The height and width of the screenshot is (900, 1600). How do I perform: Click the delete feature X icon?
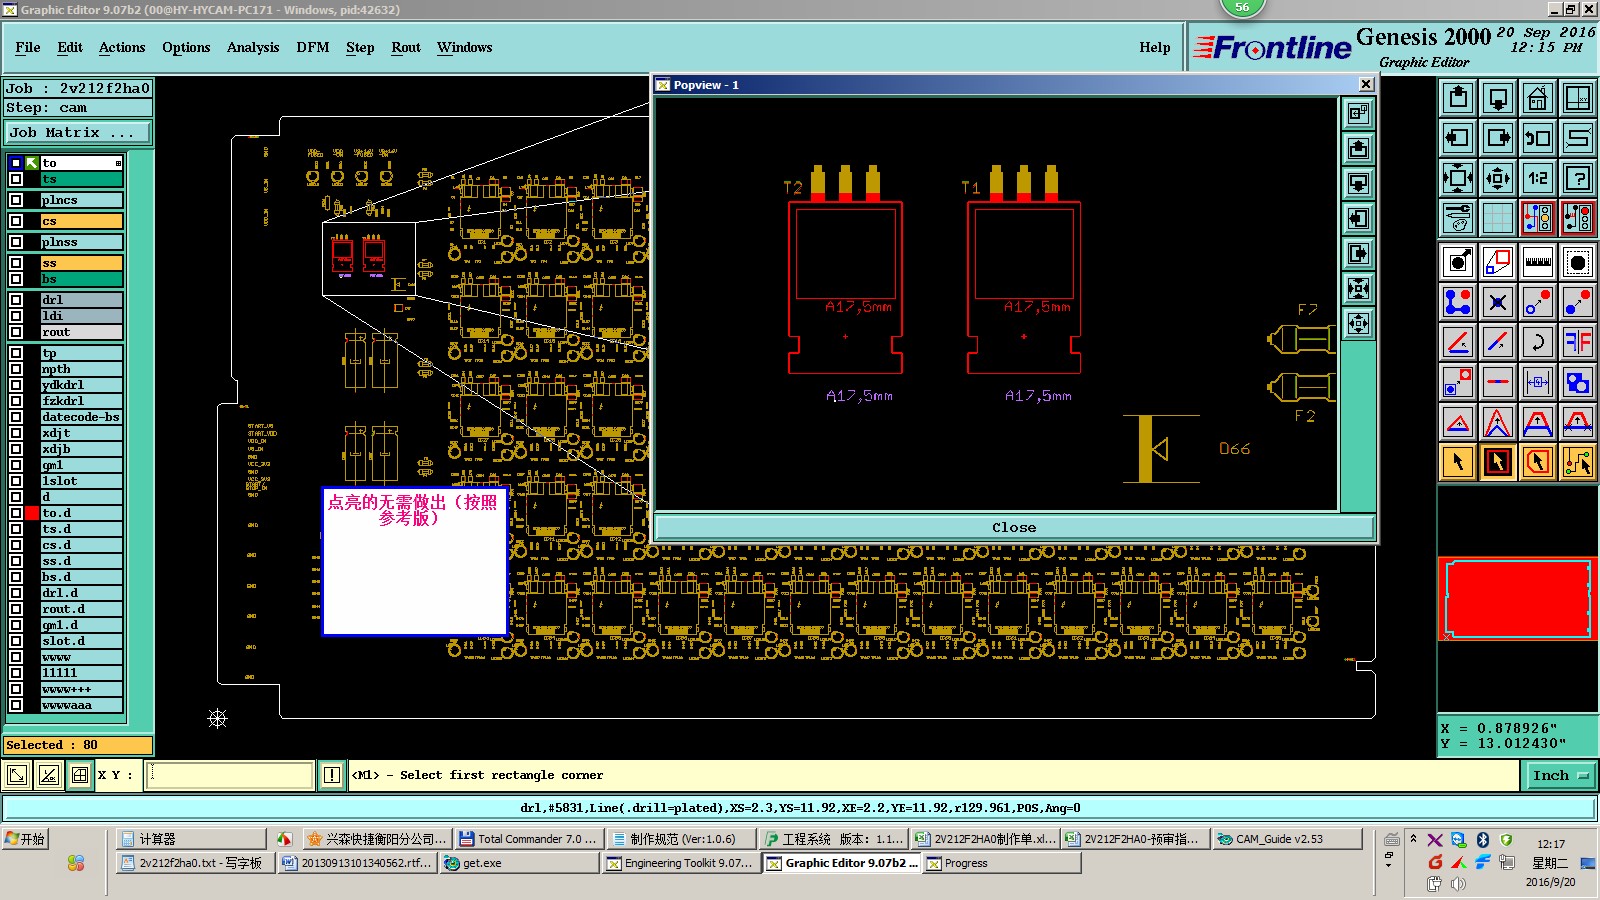pyautogui.click(x=1498, y=302)
